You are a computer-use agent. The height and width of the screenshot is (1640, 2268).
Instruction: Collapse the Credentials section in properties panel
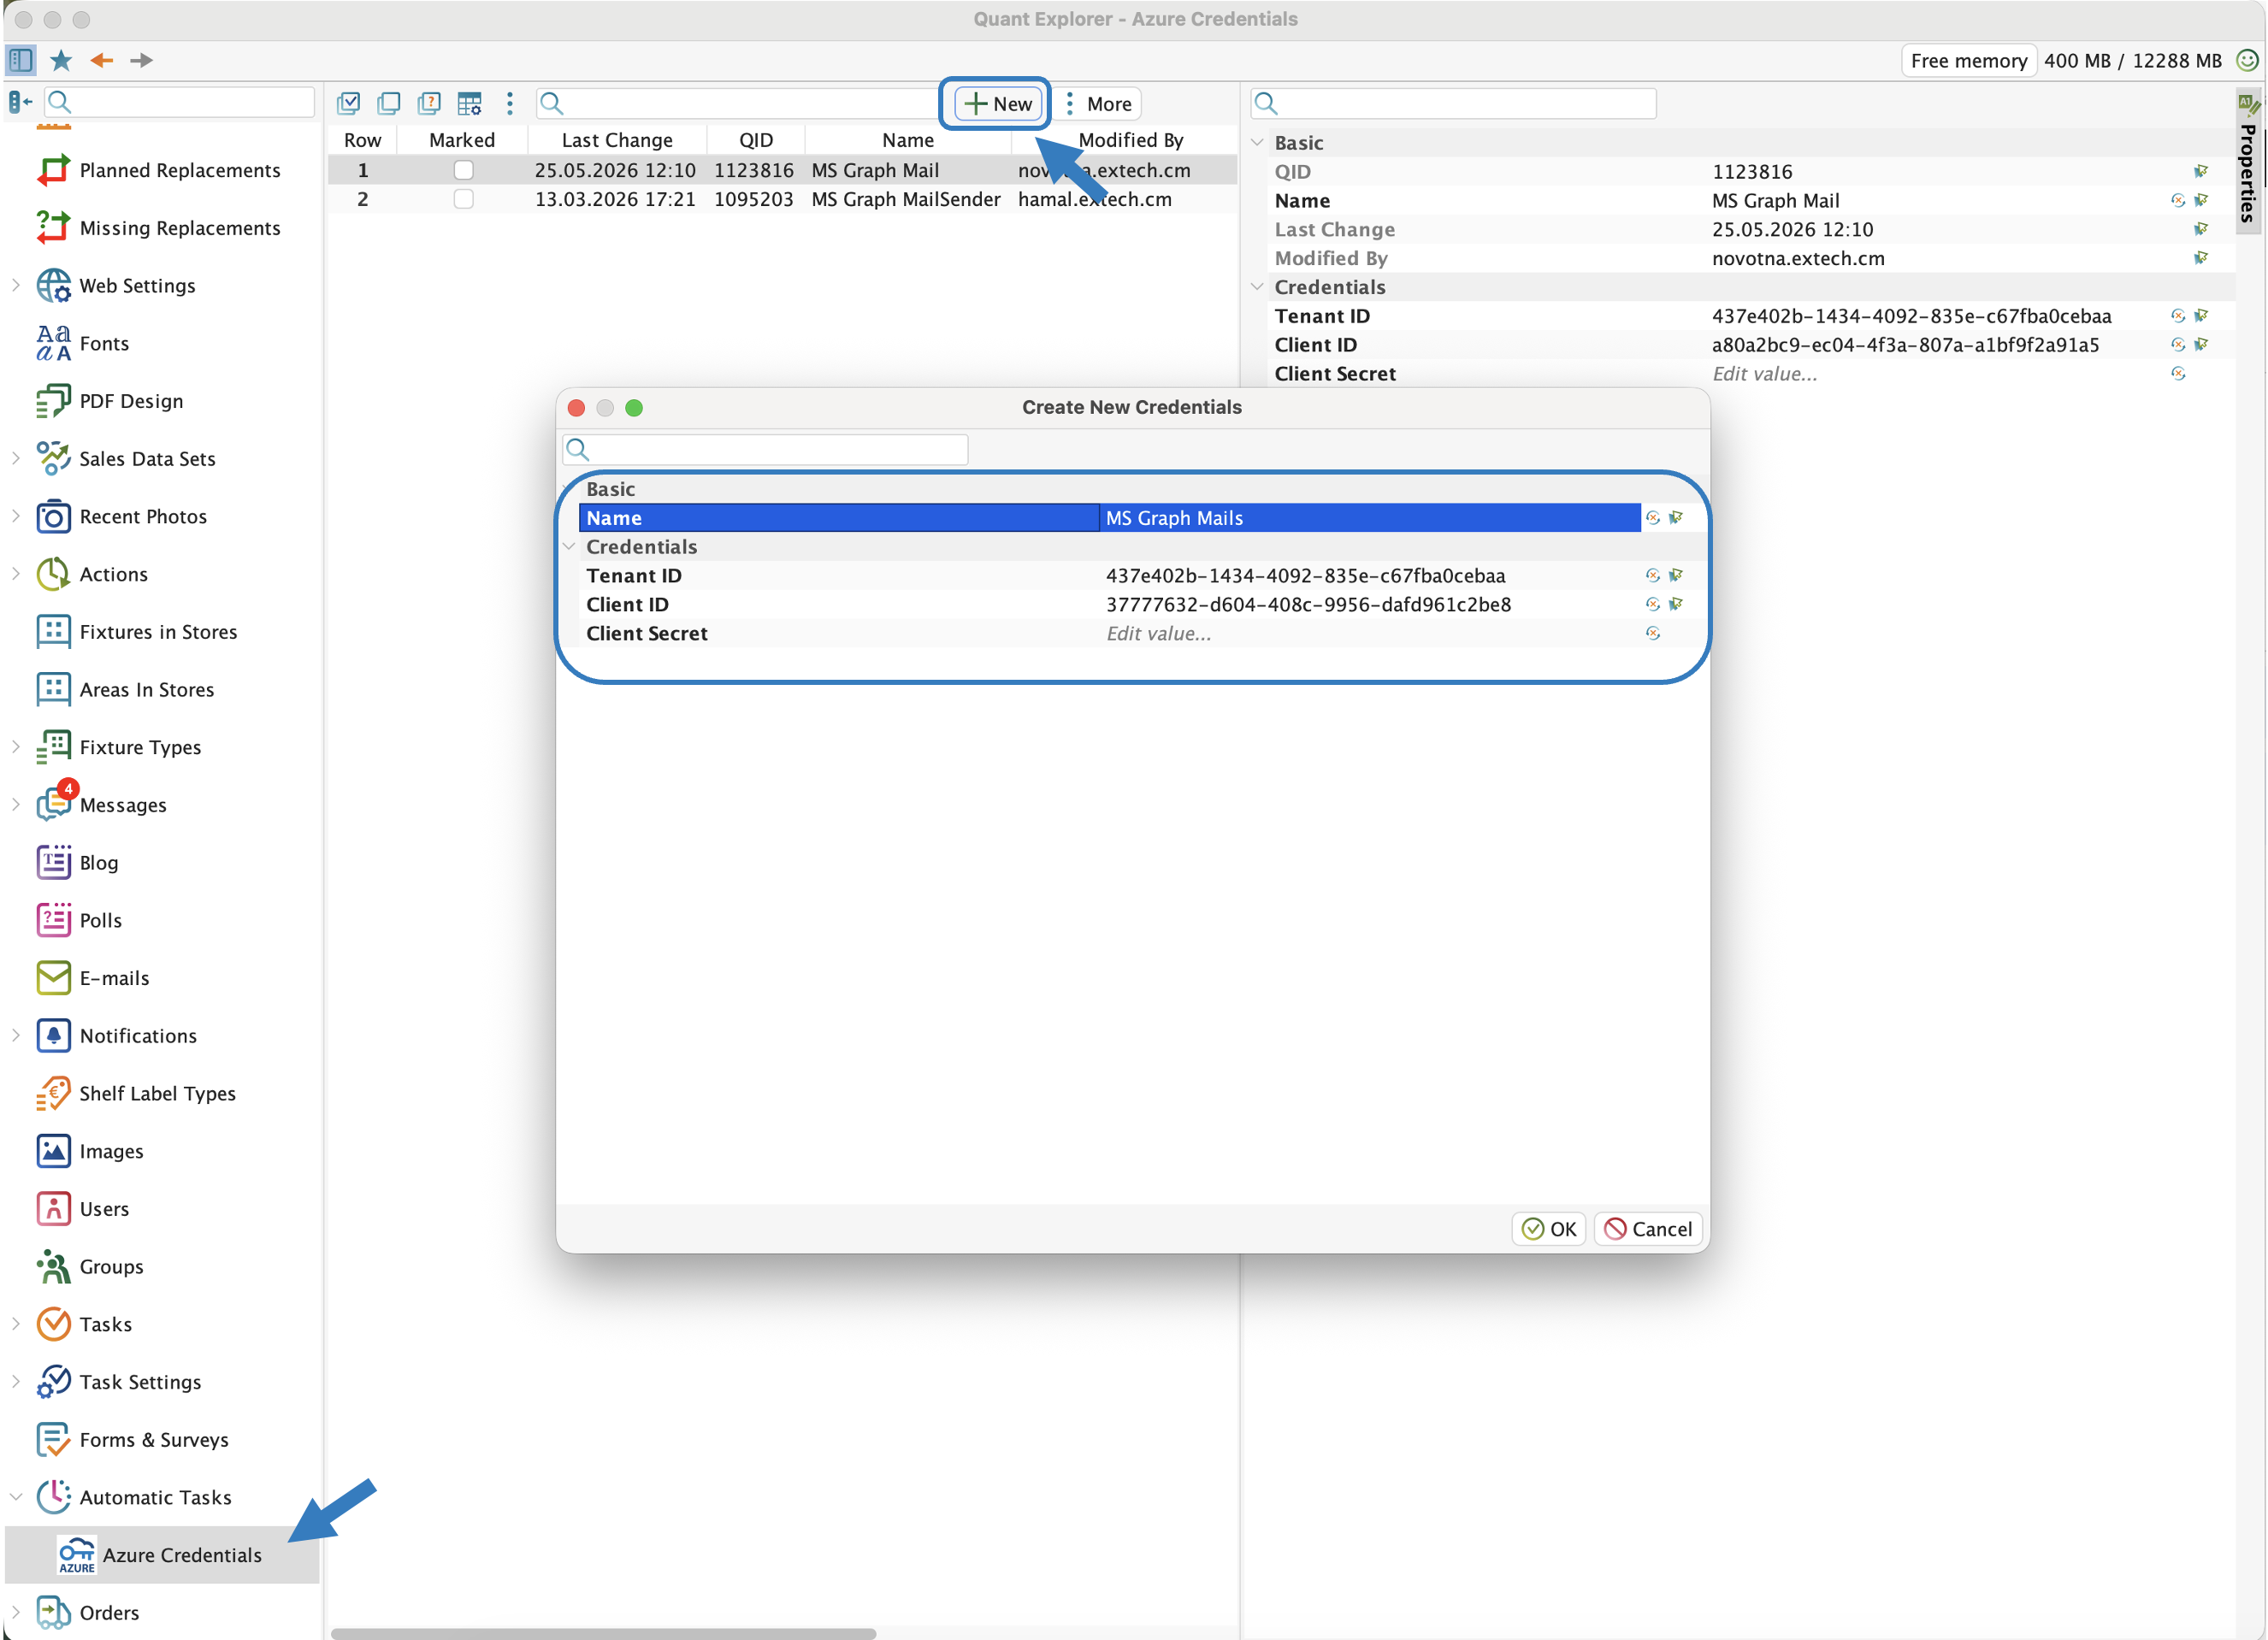tap(1257, 287)
